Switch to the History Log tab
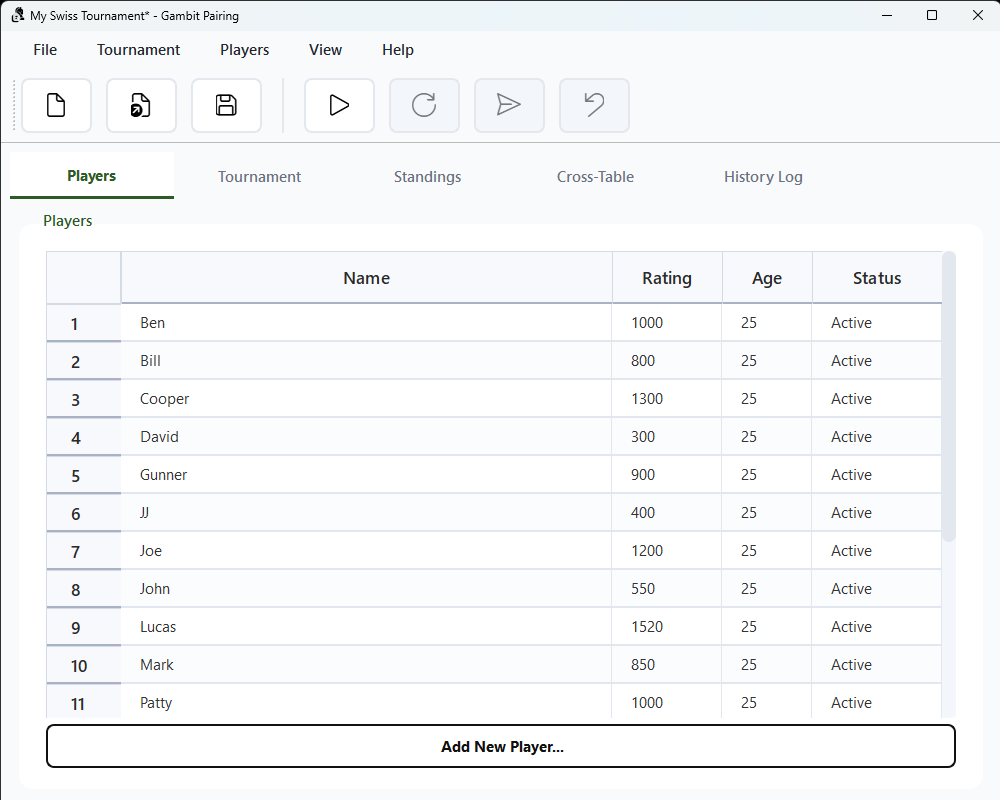 click(x=763, y=177)
